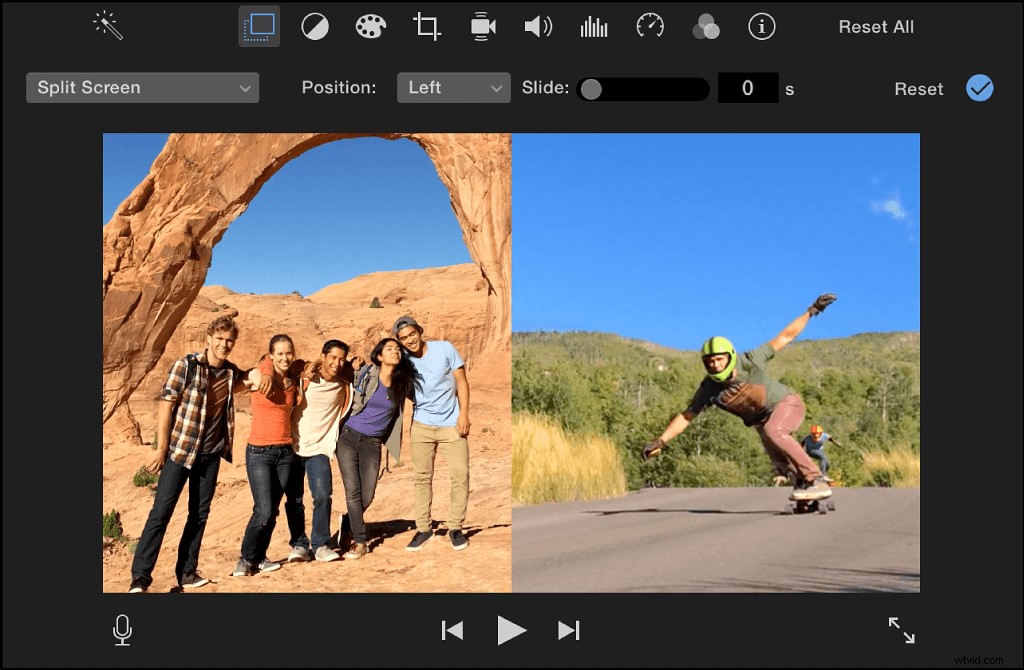The image size is (1024, 670).
Task: Confirm changes with the blue checkmark
Action: click(980, 88)
